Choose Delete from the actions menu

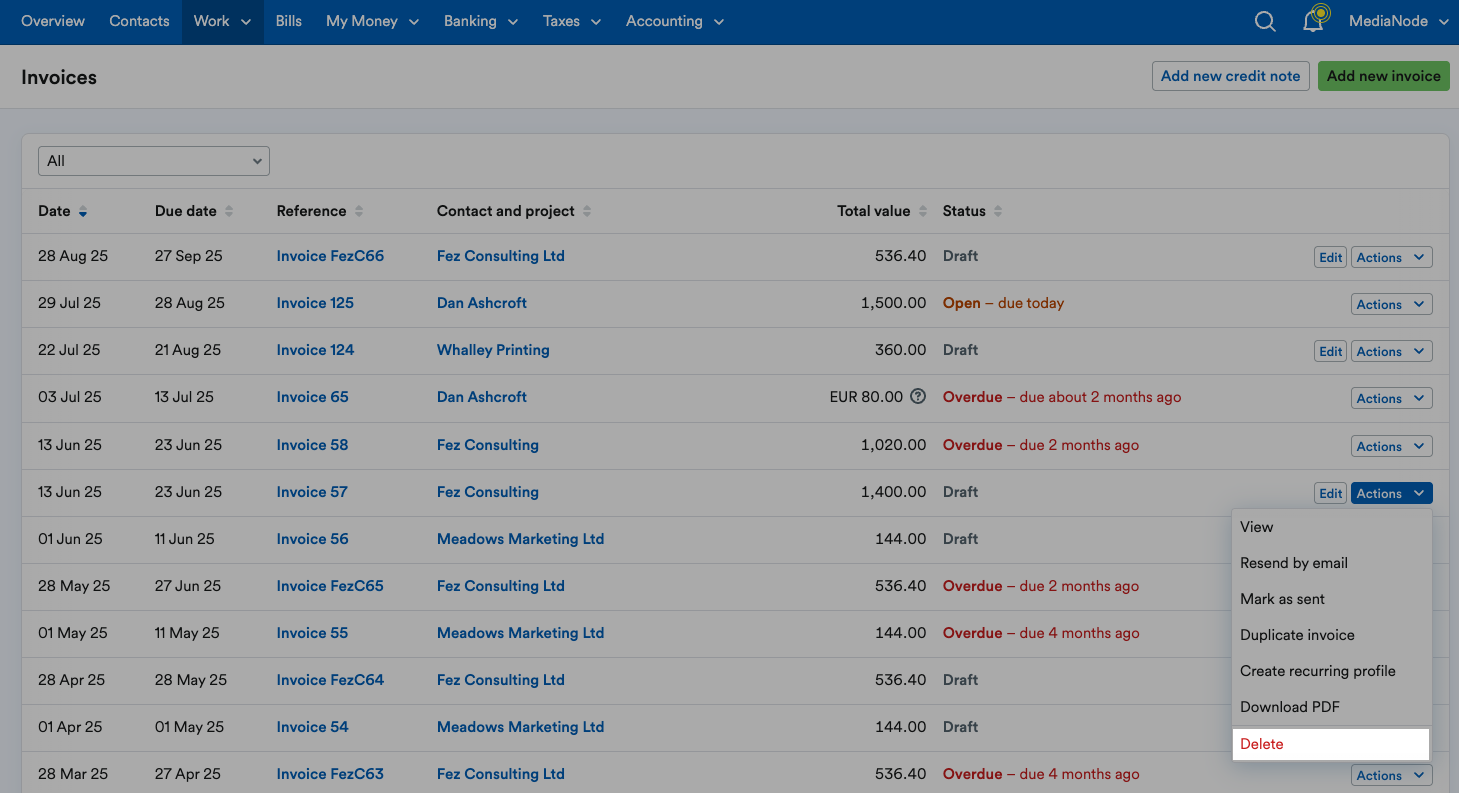(1331, 744)
